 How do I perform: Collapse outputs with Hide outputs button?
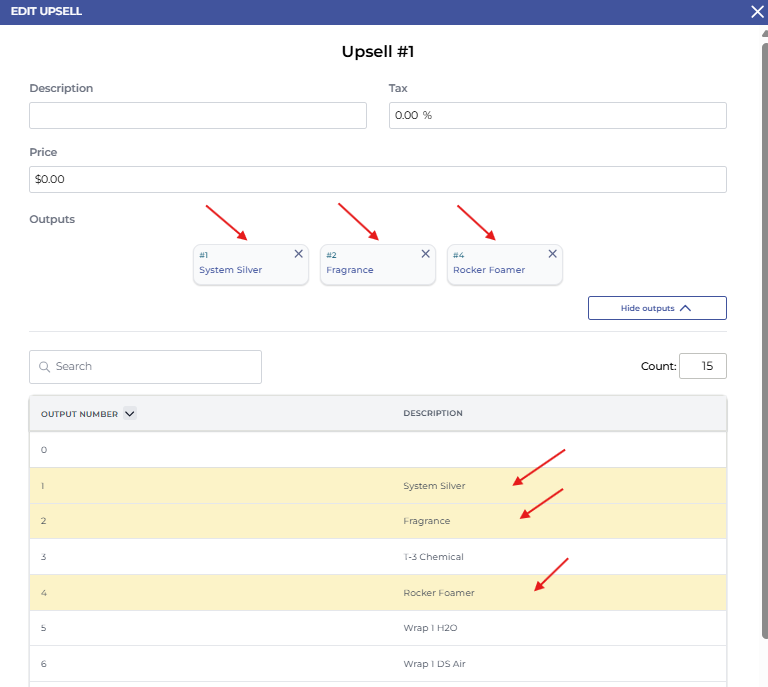(x=657, y=308)
